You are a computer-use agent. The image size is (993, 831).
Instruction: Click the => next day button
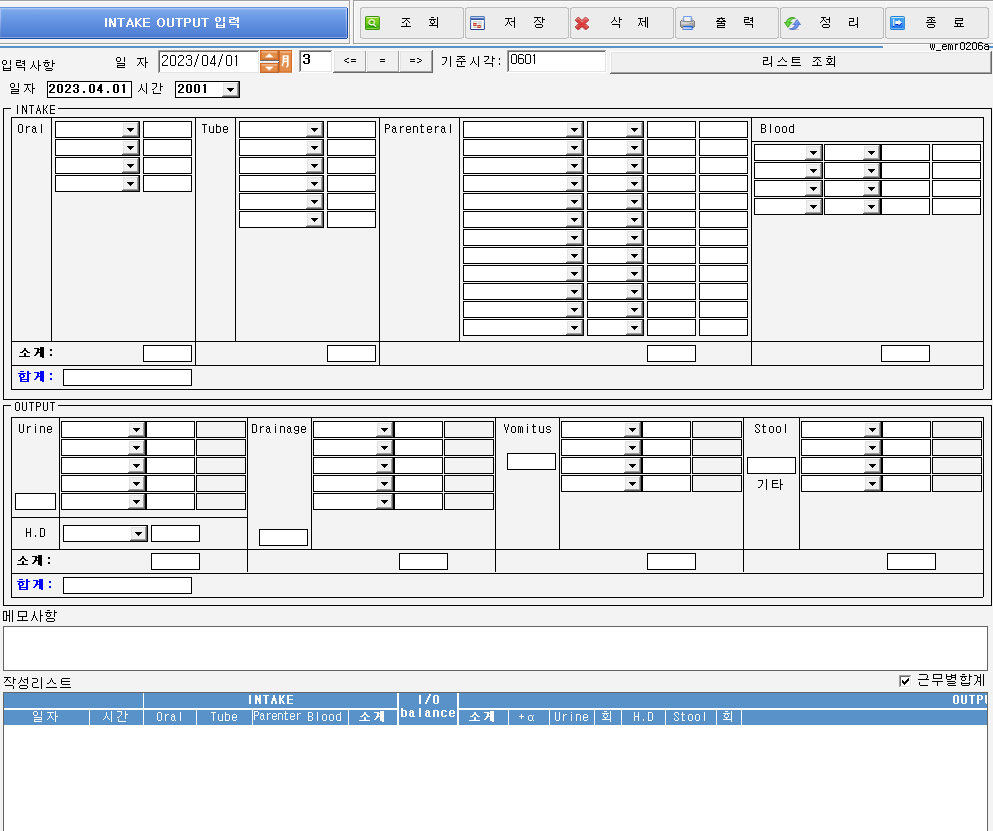[415, 61]
